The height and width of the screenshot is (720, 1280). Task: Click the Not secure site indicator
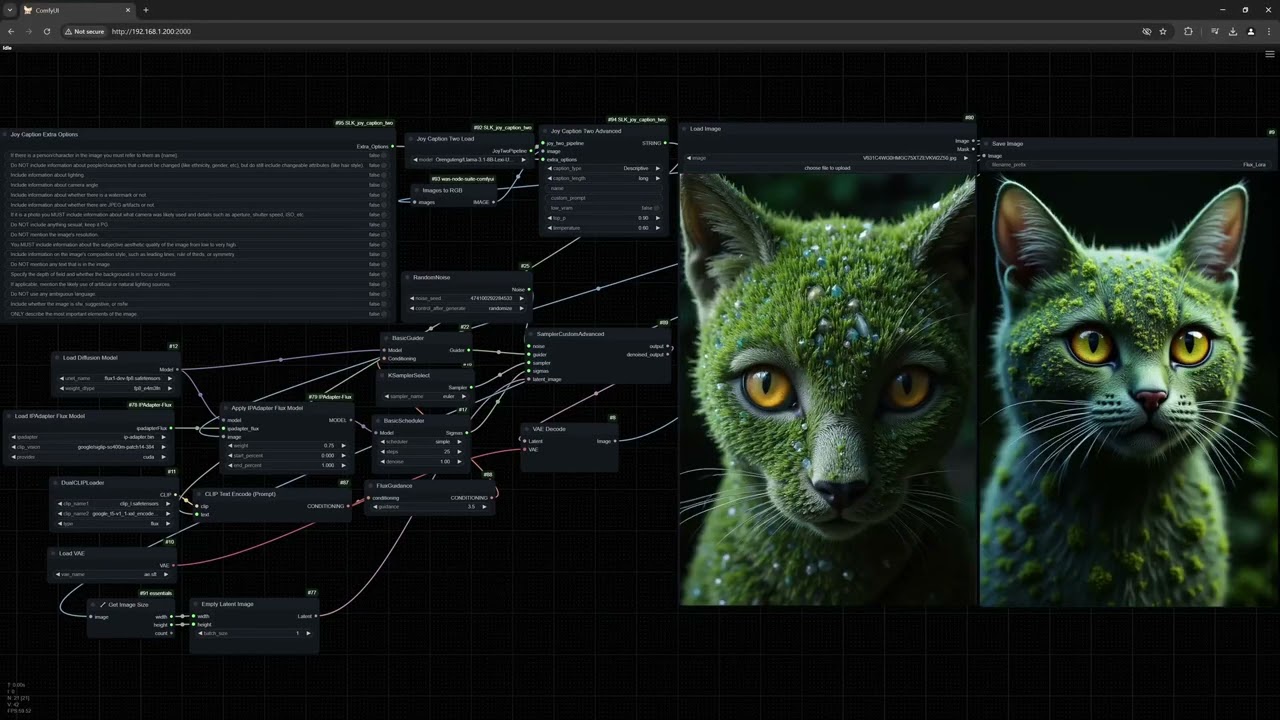point(84,31)
